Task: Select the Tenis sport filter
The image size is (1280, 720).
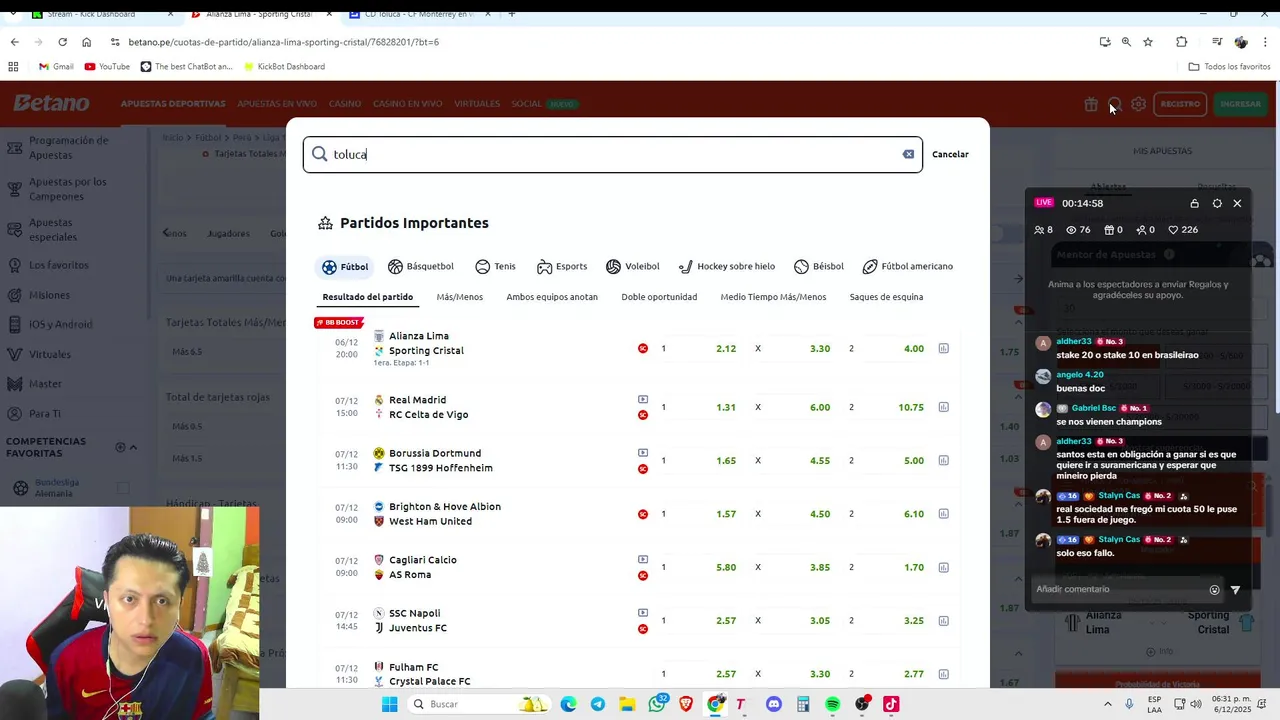Action: (496, 267)
